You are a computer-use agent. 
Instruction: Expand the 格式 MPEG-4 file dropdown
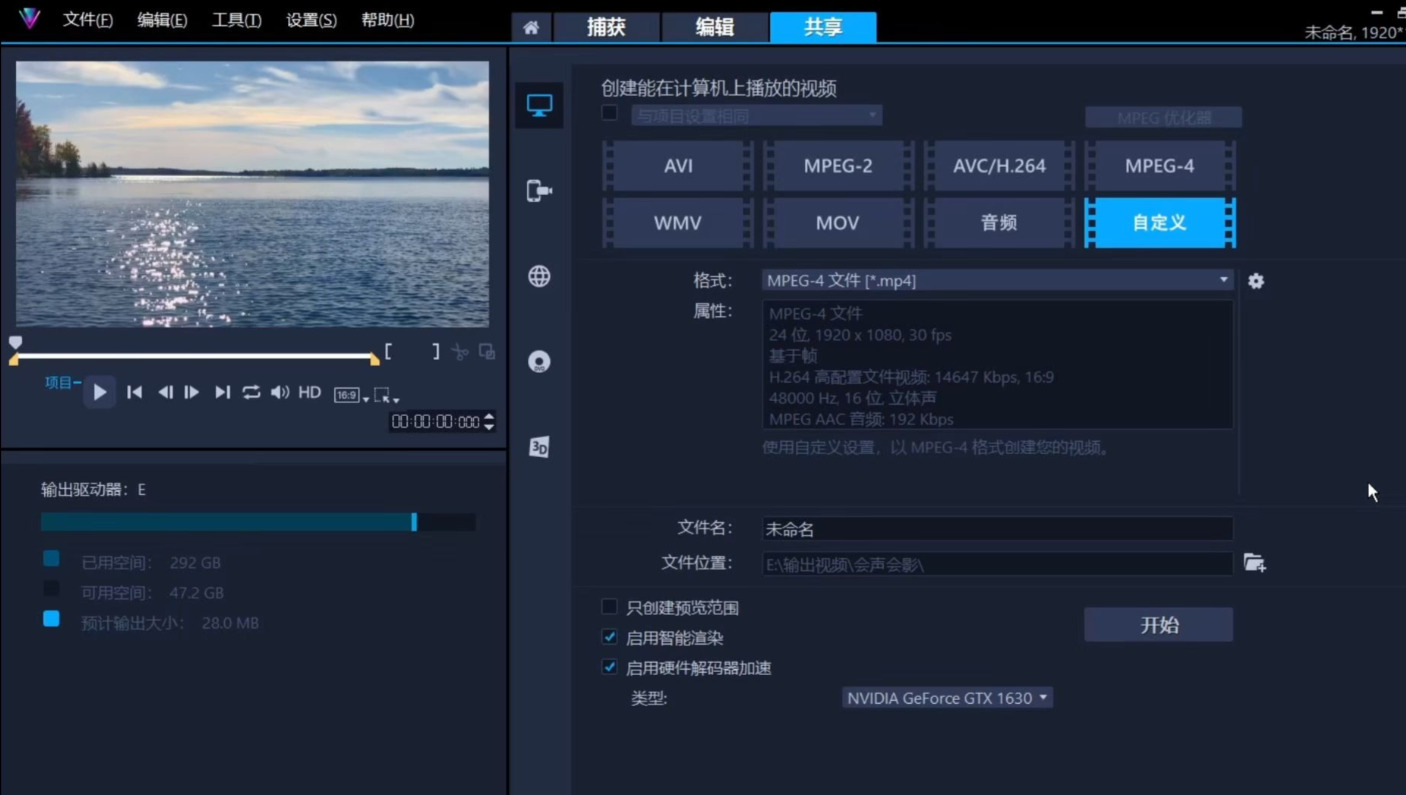click(x=997, y=281)
